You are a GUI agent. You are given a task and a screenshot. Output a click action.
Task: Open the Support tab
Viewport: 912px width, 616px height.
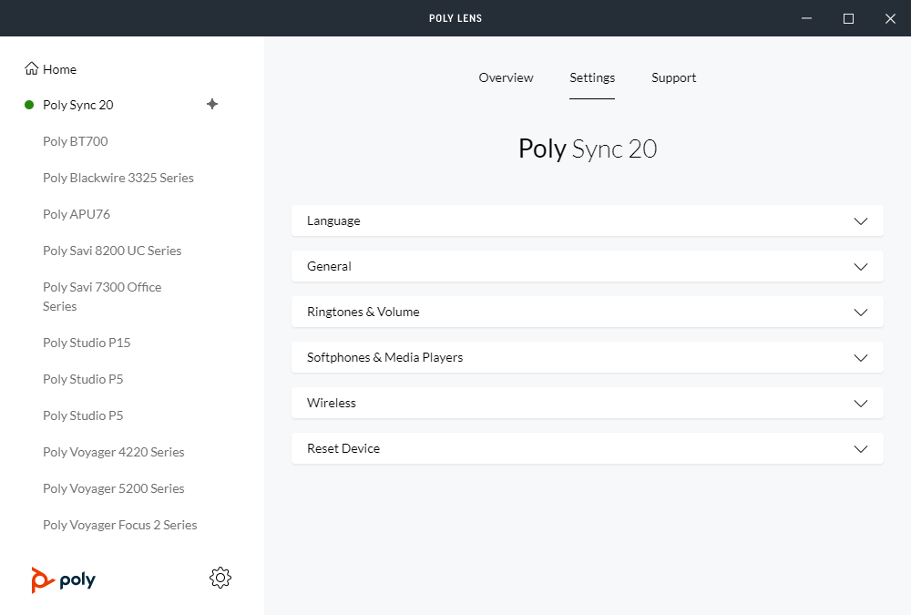[x=673, y=78]
